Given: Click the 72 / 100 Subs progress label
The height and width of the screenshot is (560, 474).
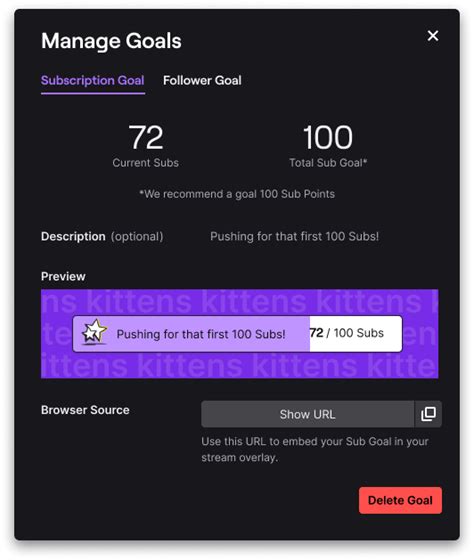Looking at the screenshot, I should [x=346, y=333].
